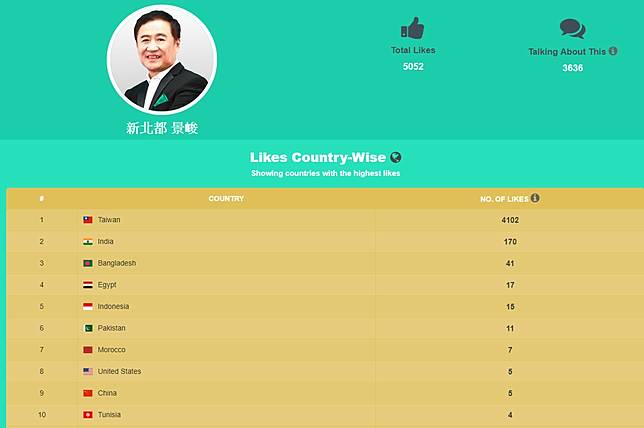Select the China country name
Image resolution: width=644 pixels, height=428 pixels.
click(x=107, y=393)
